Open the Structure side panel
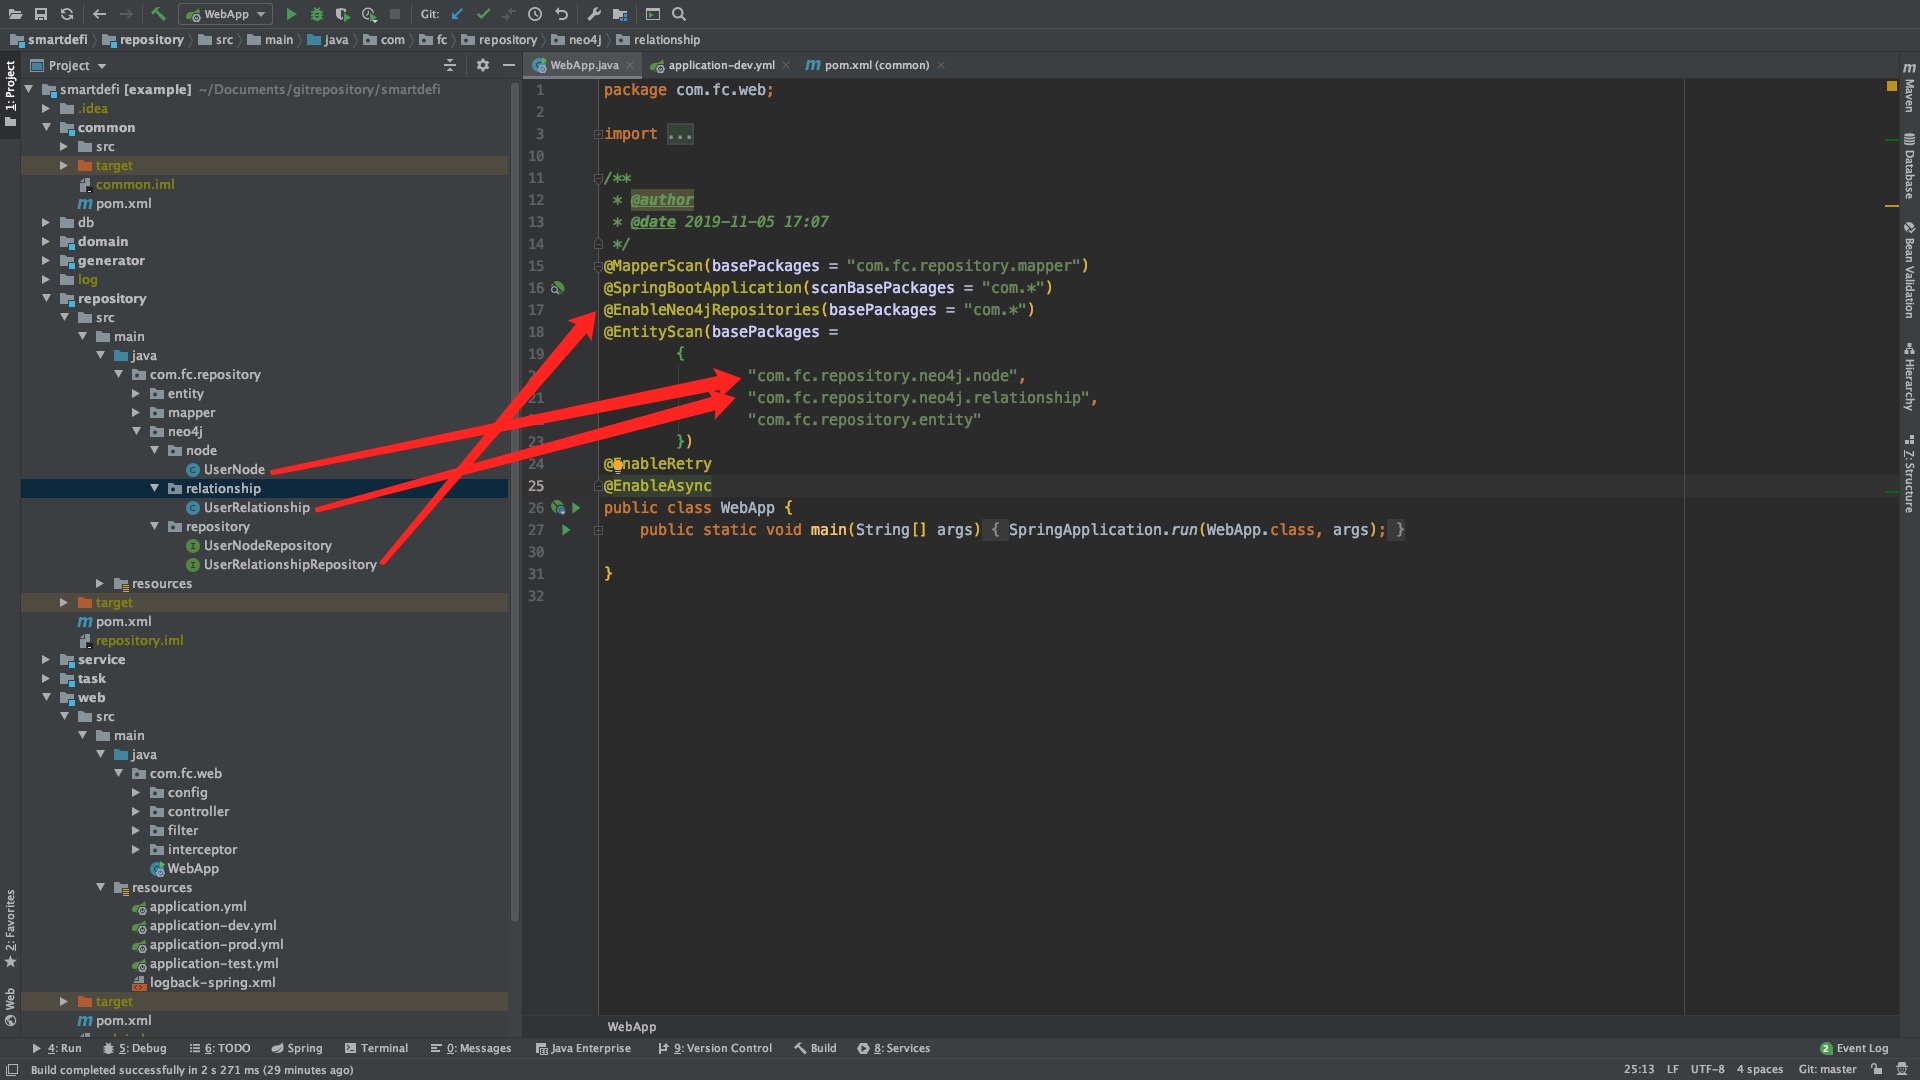 click(1909, 474)
